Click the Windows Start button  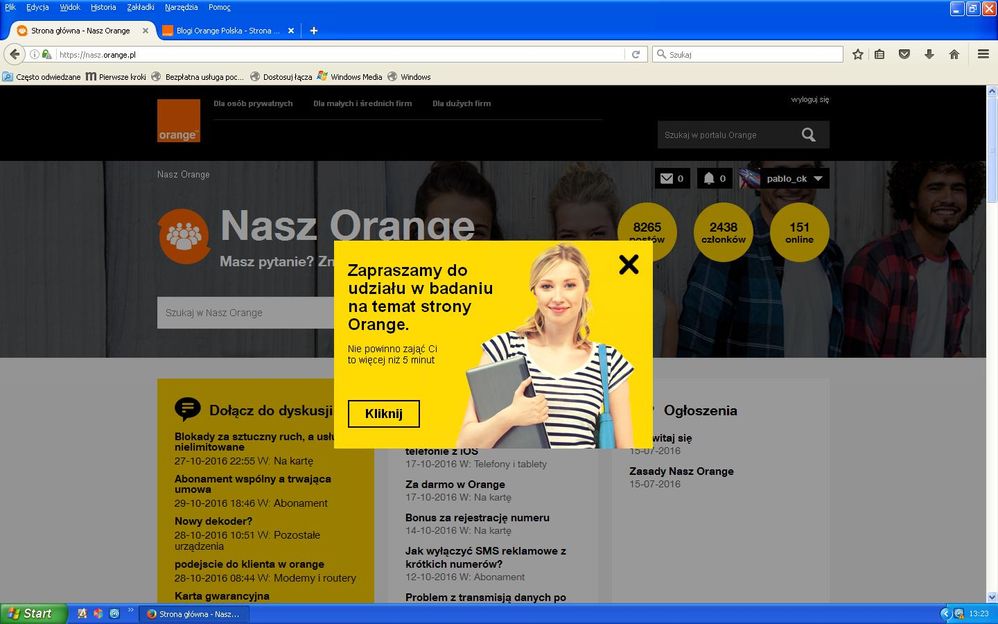click(x=34, y=613)
